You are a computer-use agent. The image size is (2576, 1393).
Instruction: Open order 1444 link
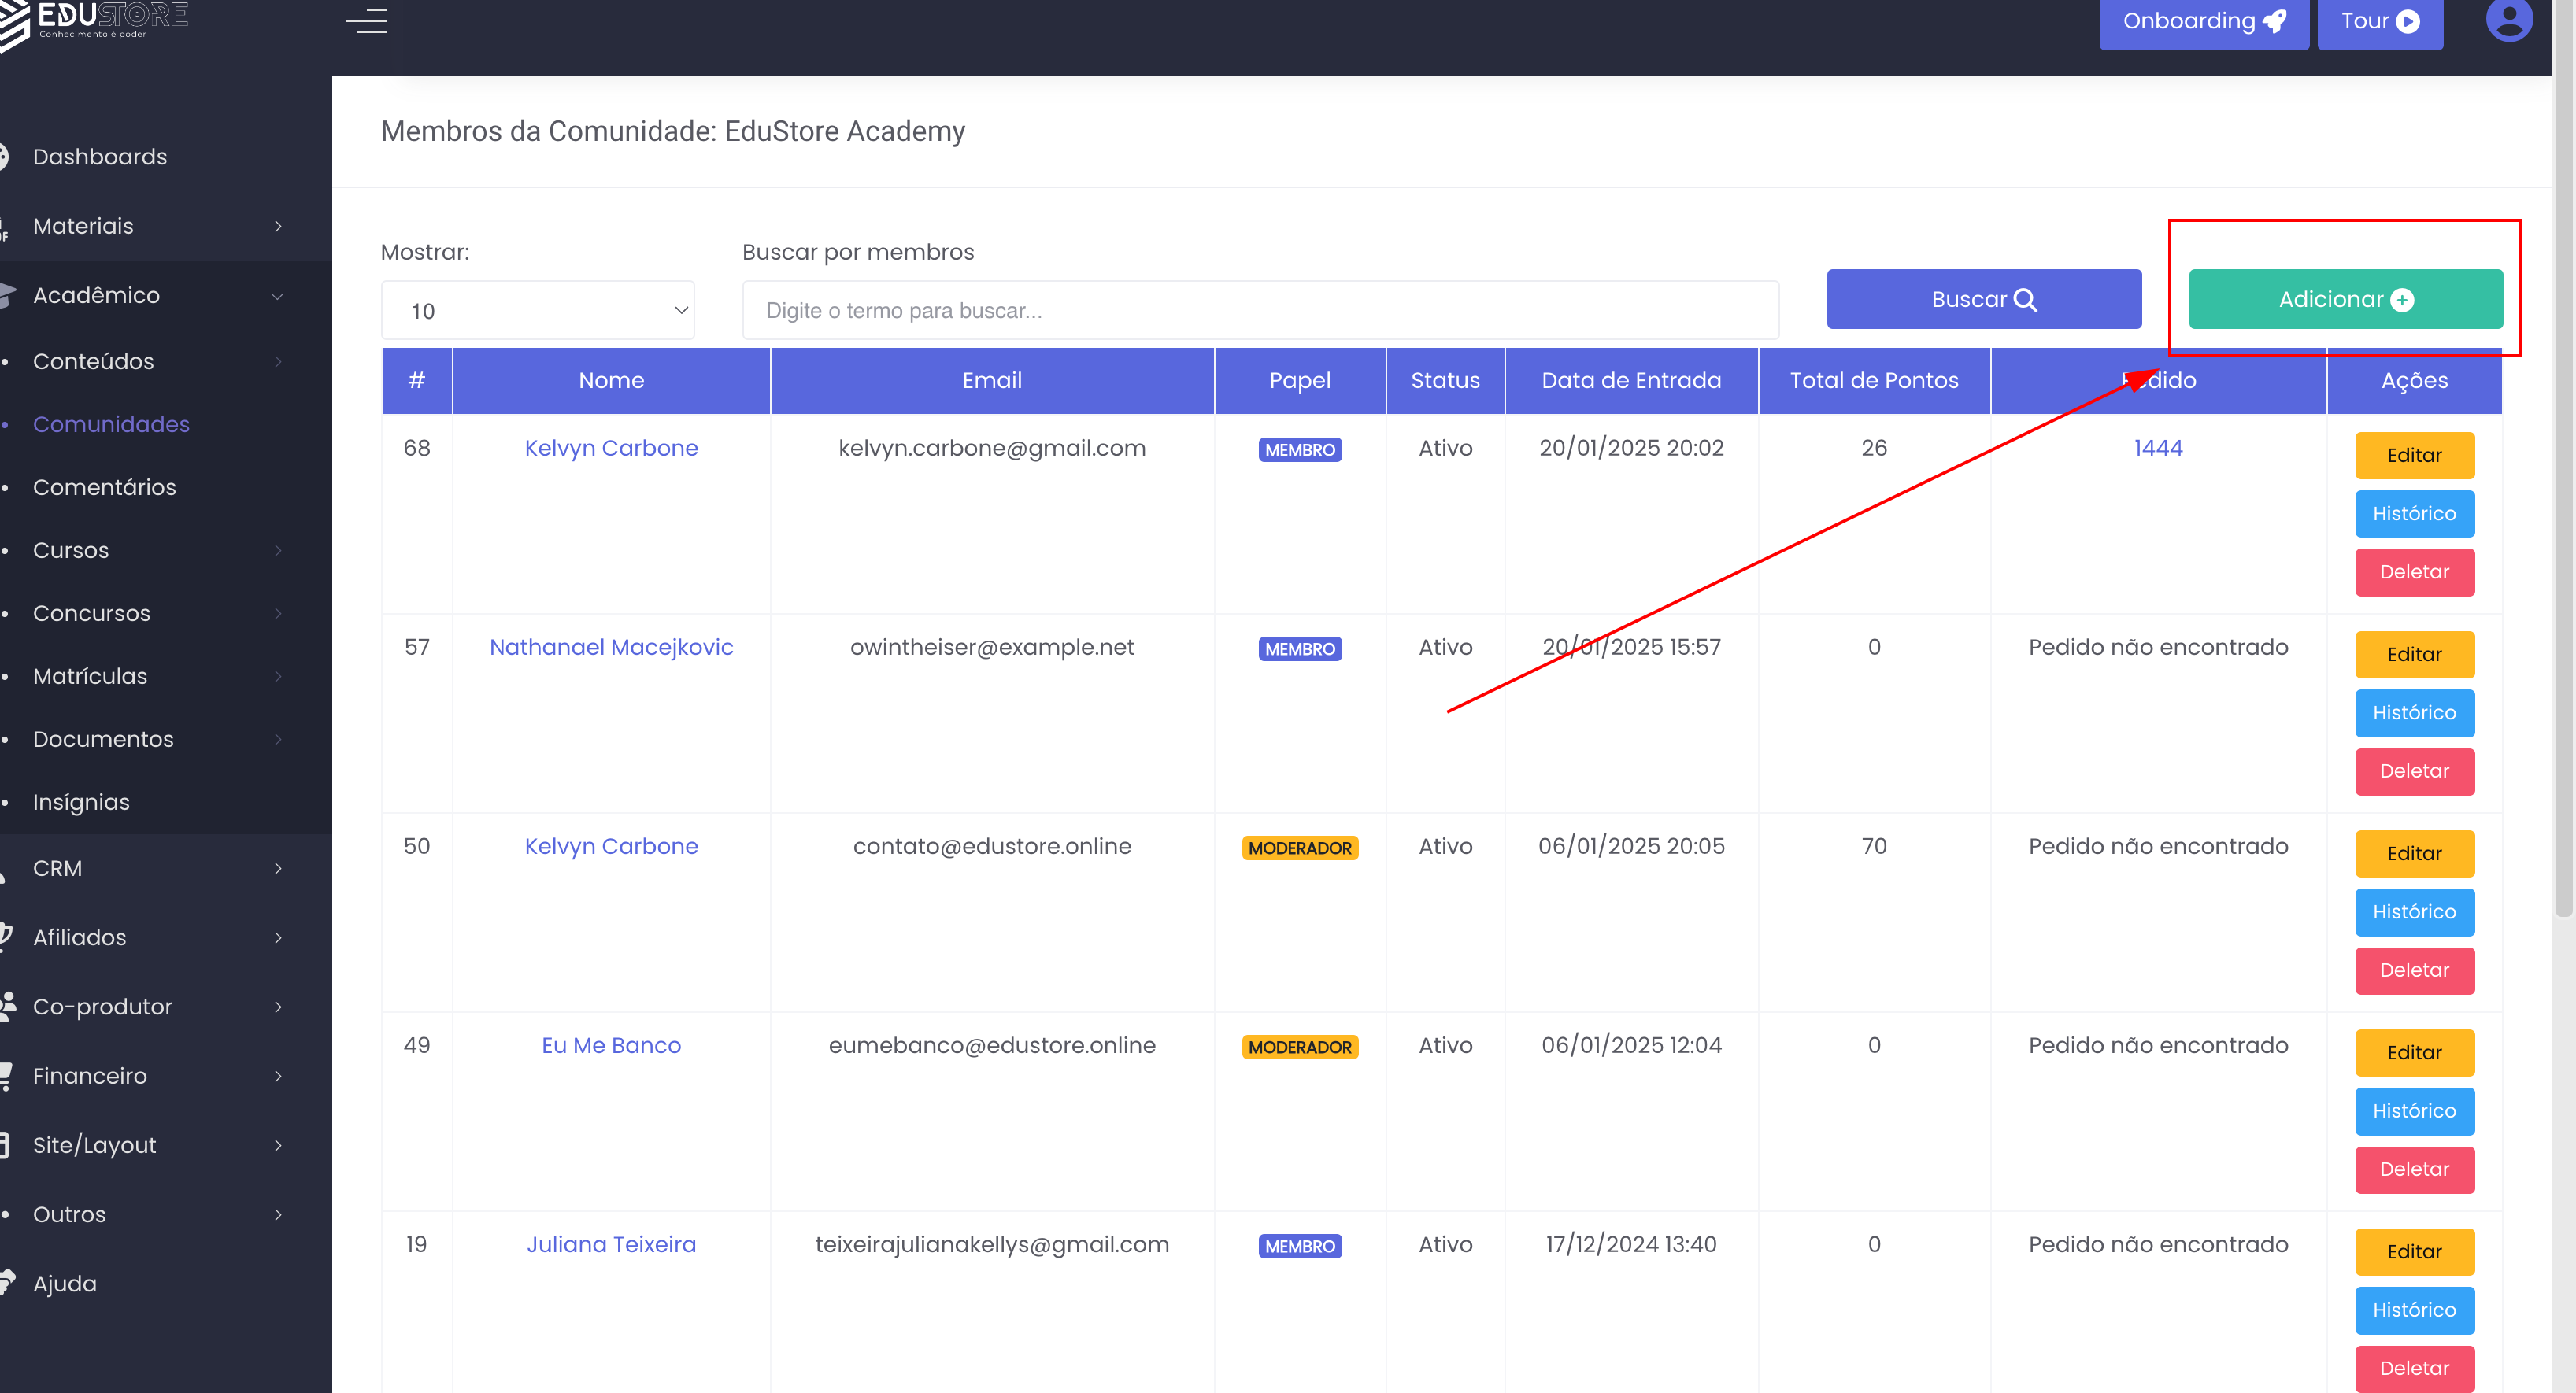point(2157,449)
